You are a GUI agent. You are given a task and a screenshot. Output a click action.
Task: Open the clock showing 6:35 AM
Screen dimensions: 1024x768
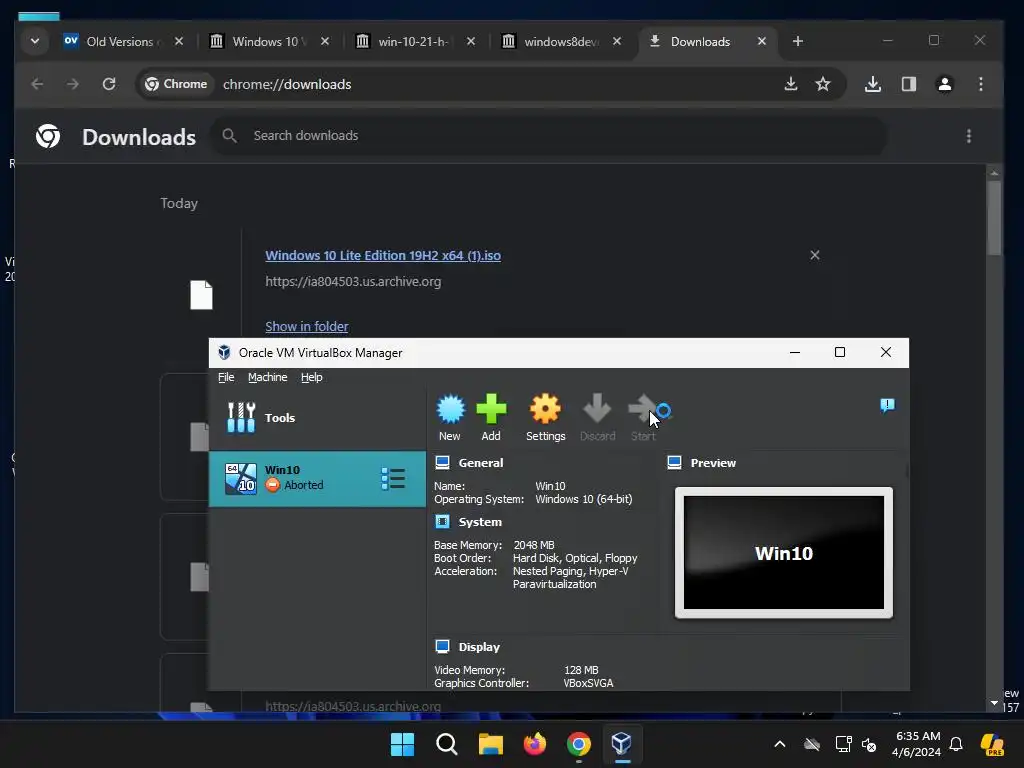pos(917,744)
